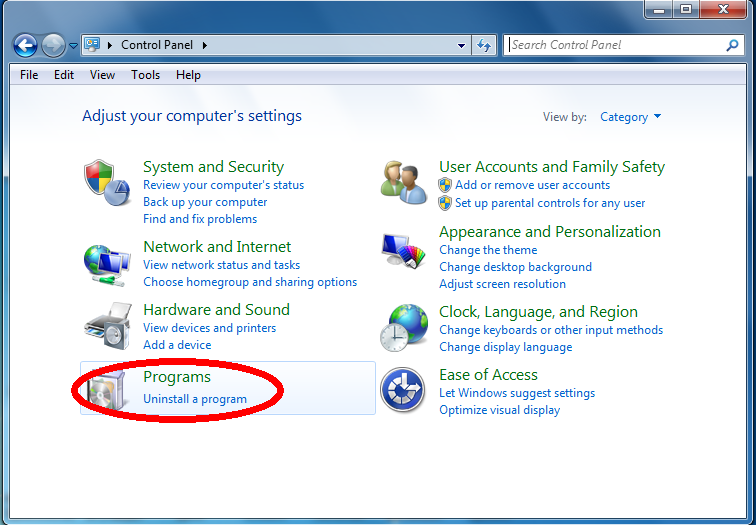Click the System and Security shield icon
Image resolution: width=756 pixels, height=525 pixels.
pos(107,183)
